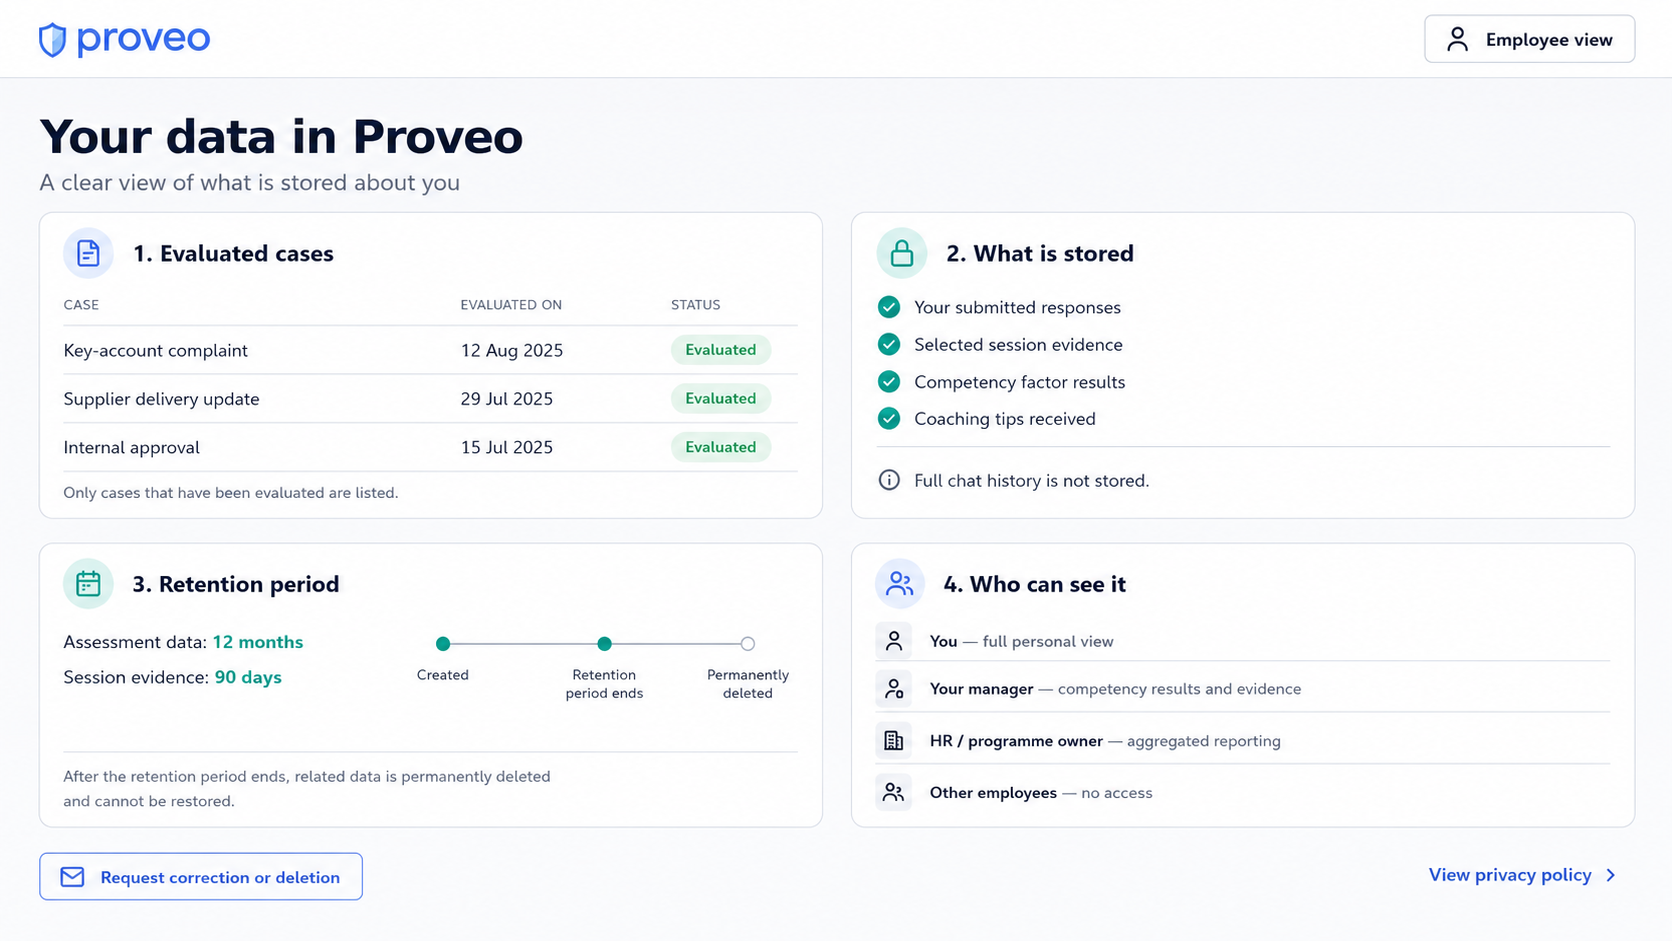Click the chevron arrow next to View privacy policy
This screenshot has width=1672, height=941.
click(x=1611, y=875)
